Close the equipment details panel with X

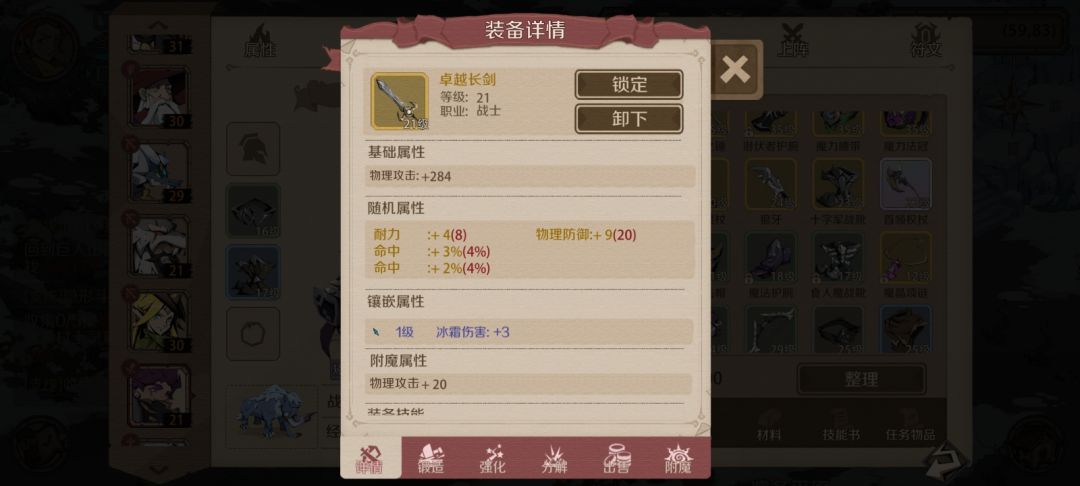(735, 70)
